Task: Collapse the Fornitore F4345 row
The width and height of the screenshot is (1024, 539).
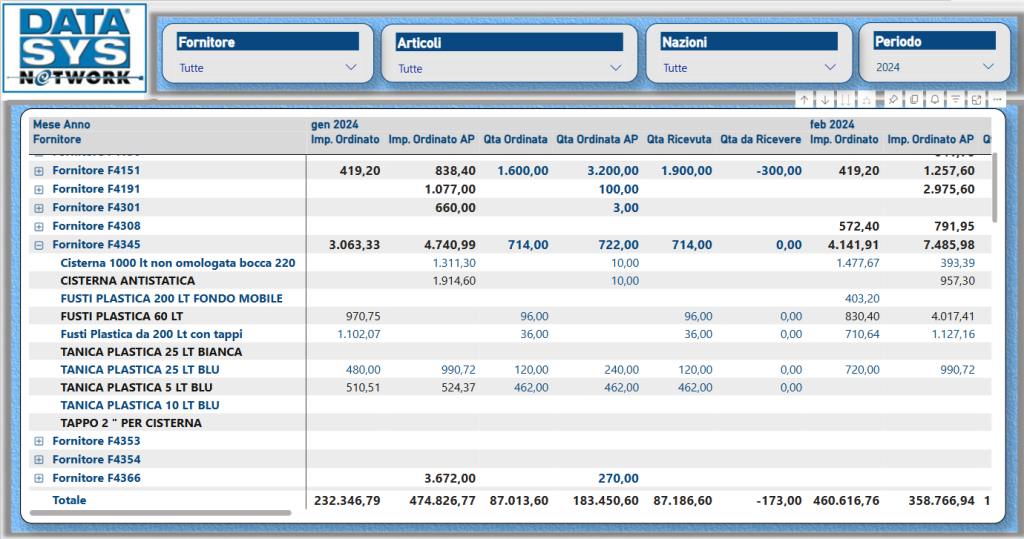Action: coord(39,245)
